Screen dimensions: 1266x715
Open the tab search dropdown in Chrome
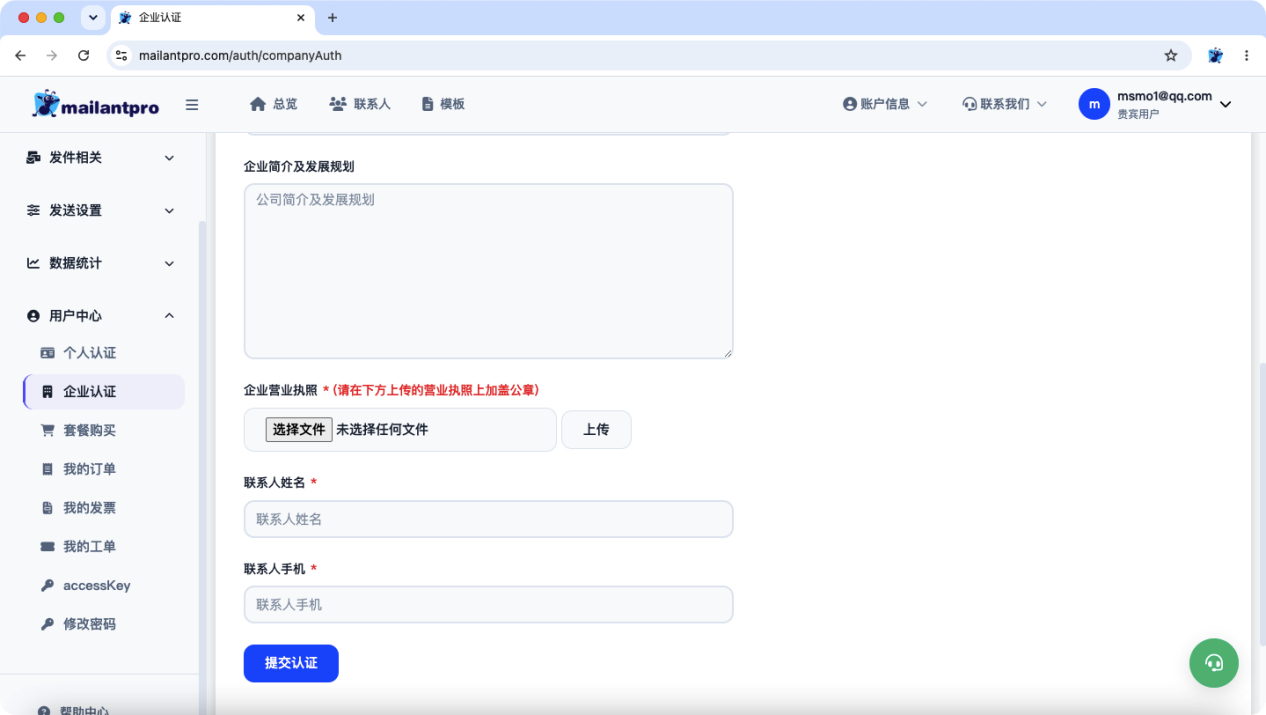point(93,18)
